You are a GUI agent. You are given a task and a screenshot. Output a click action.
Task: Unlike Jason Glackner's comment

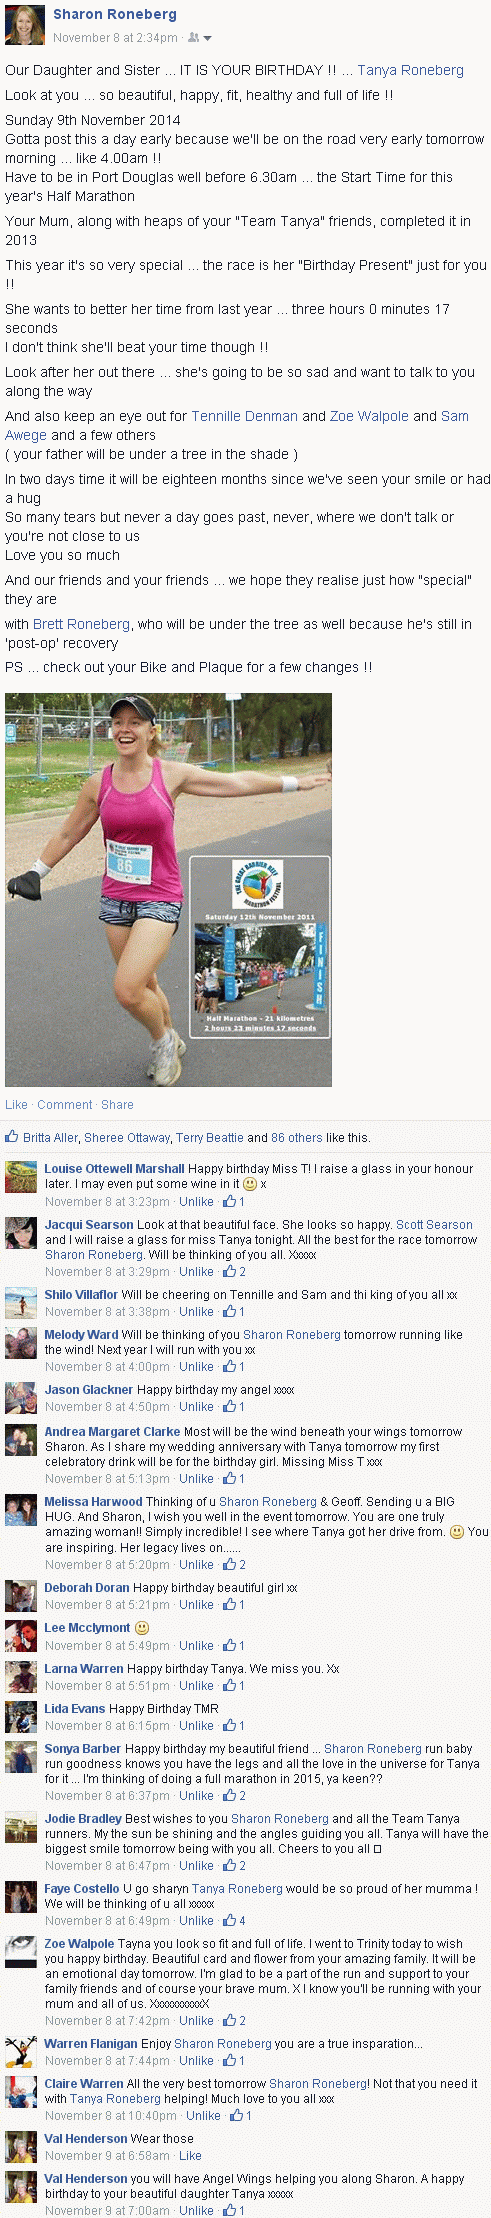[196, 1407]
